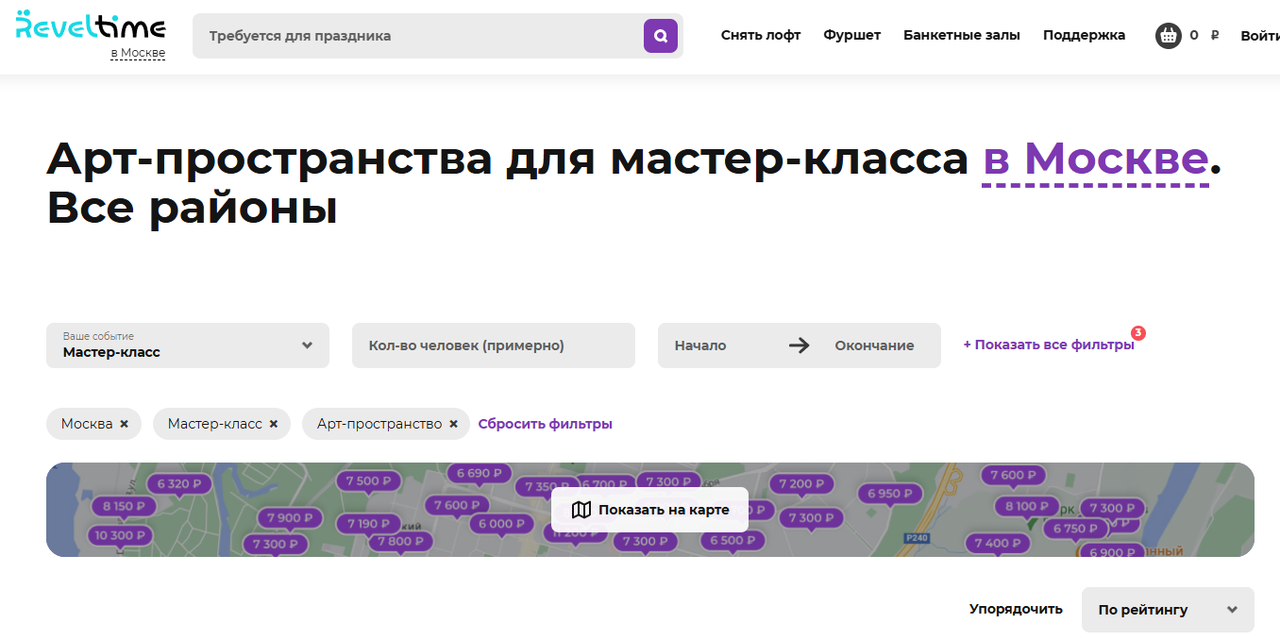
Task: Focus the Кол-во человек input field
Action: click(x=493, y=345)
